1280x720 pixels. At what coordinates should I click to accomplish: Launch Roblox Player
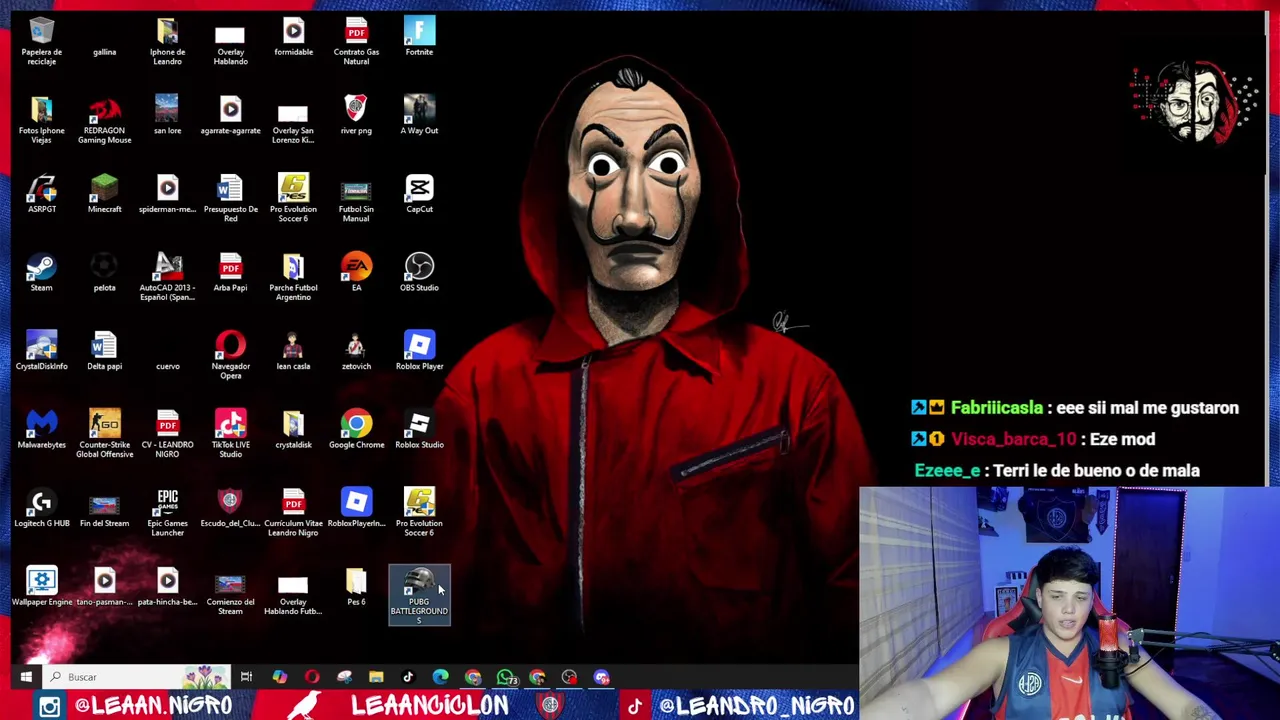pyautogui.click(x=419, y=352)
